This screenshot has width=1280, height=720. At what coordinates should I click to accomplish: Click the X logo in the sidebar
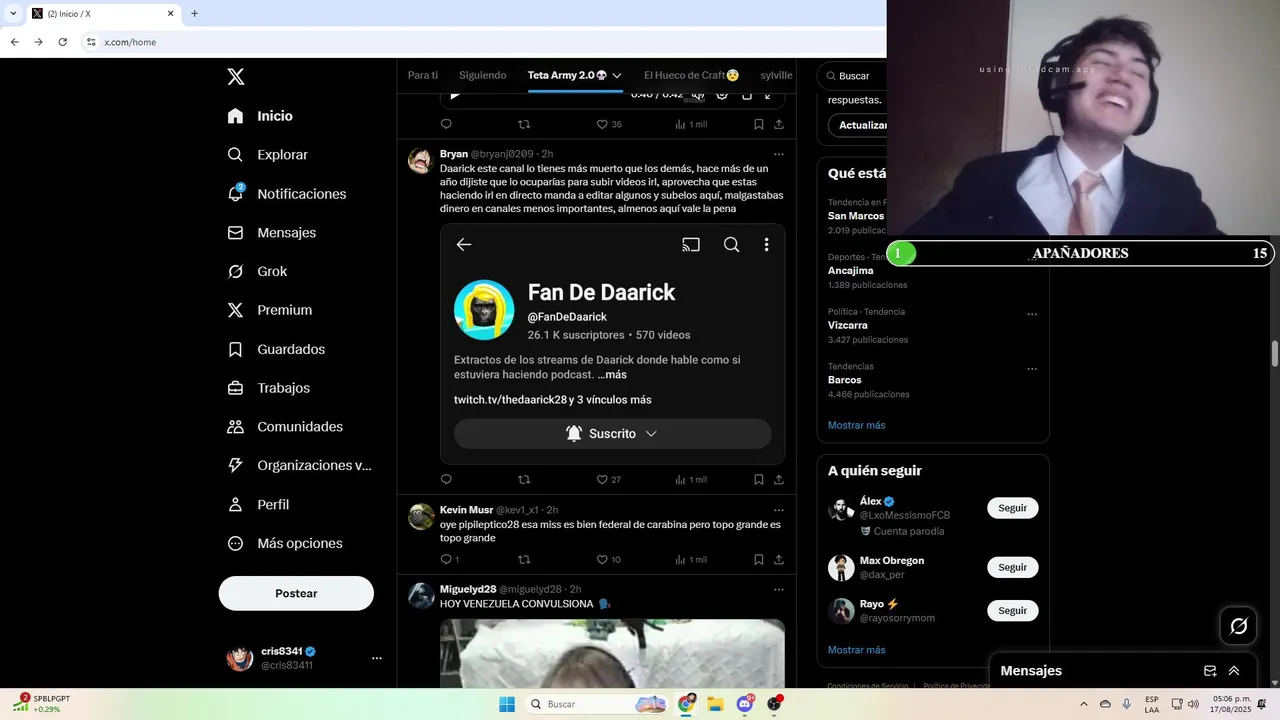coord(235,77)
